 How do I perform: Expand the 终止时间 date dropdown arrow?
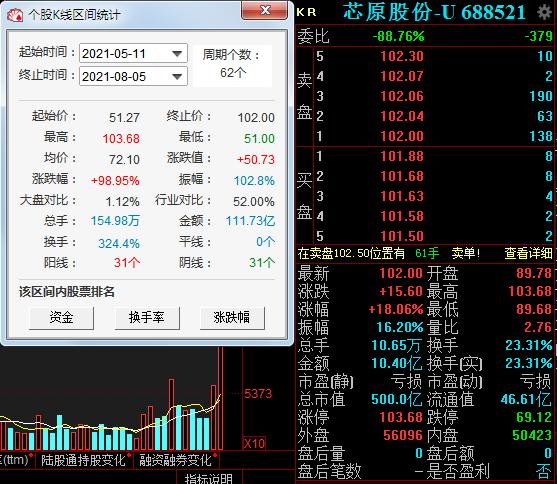(x=177, y=76)
